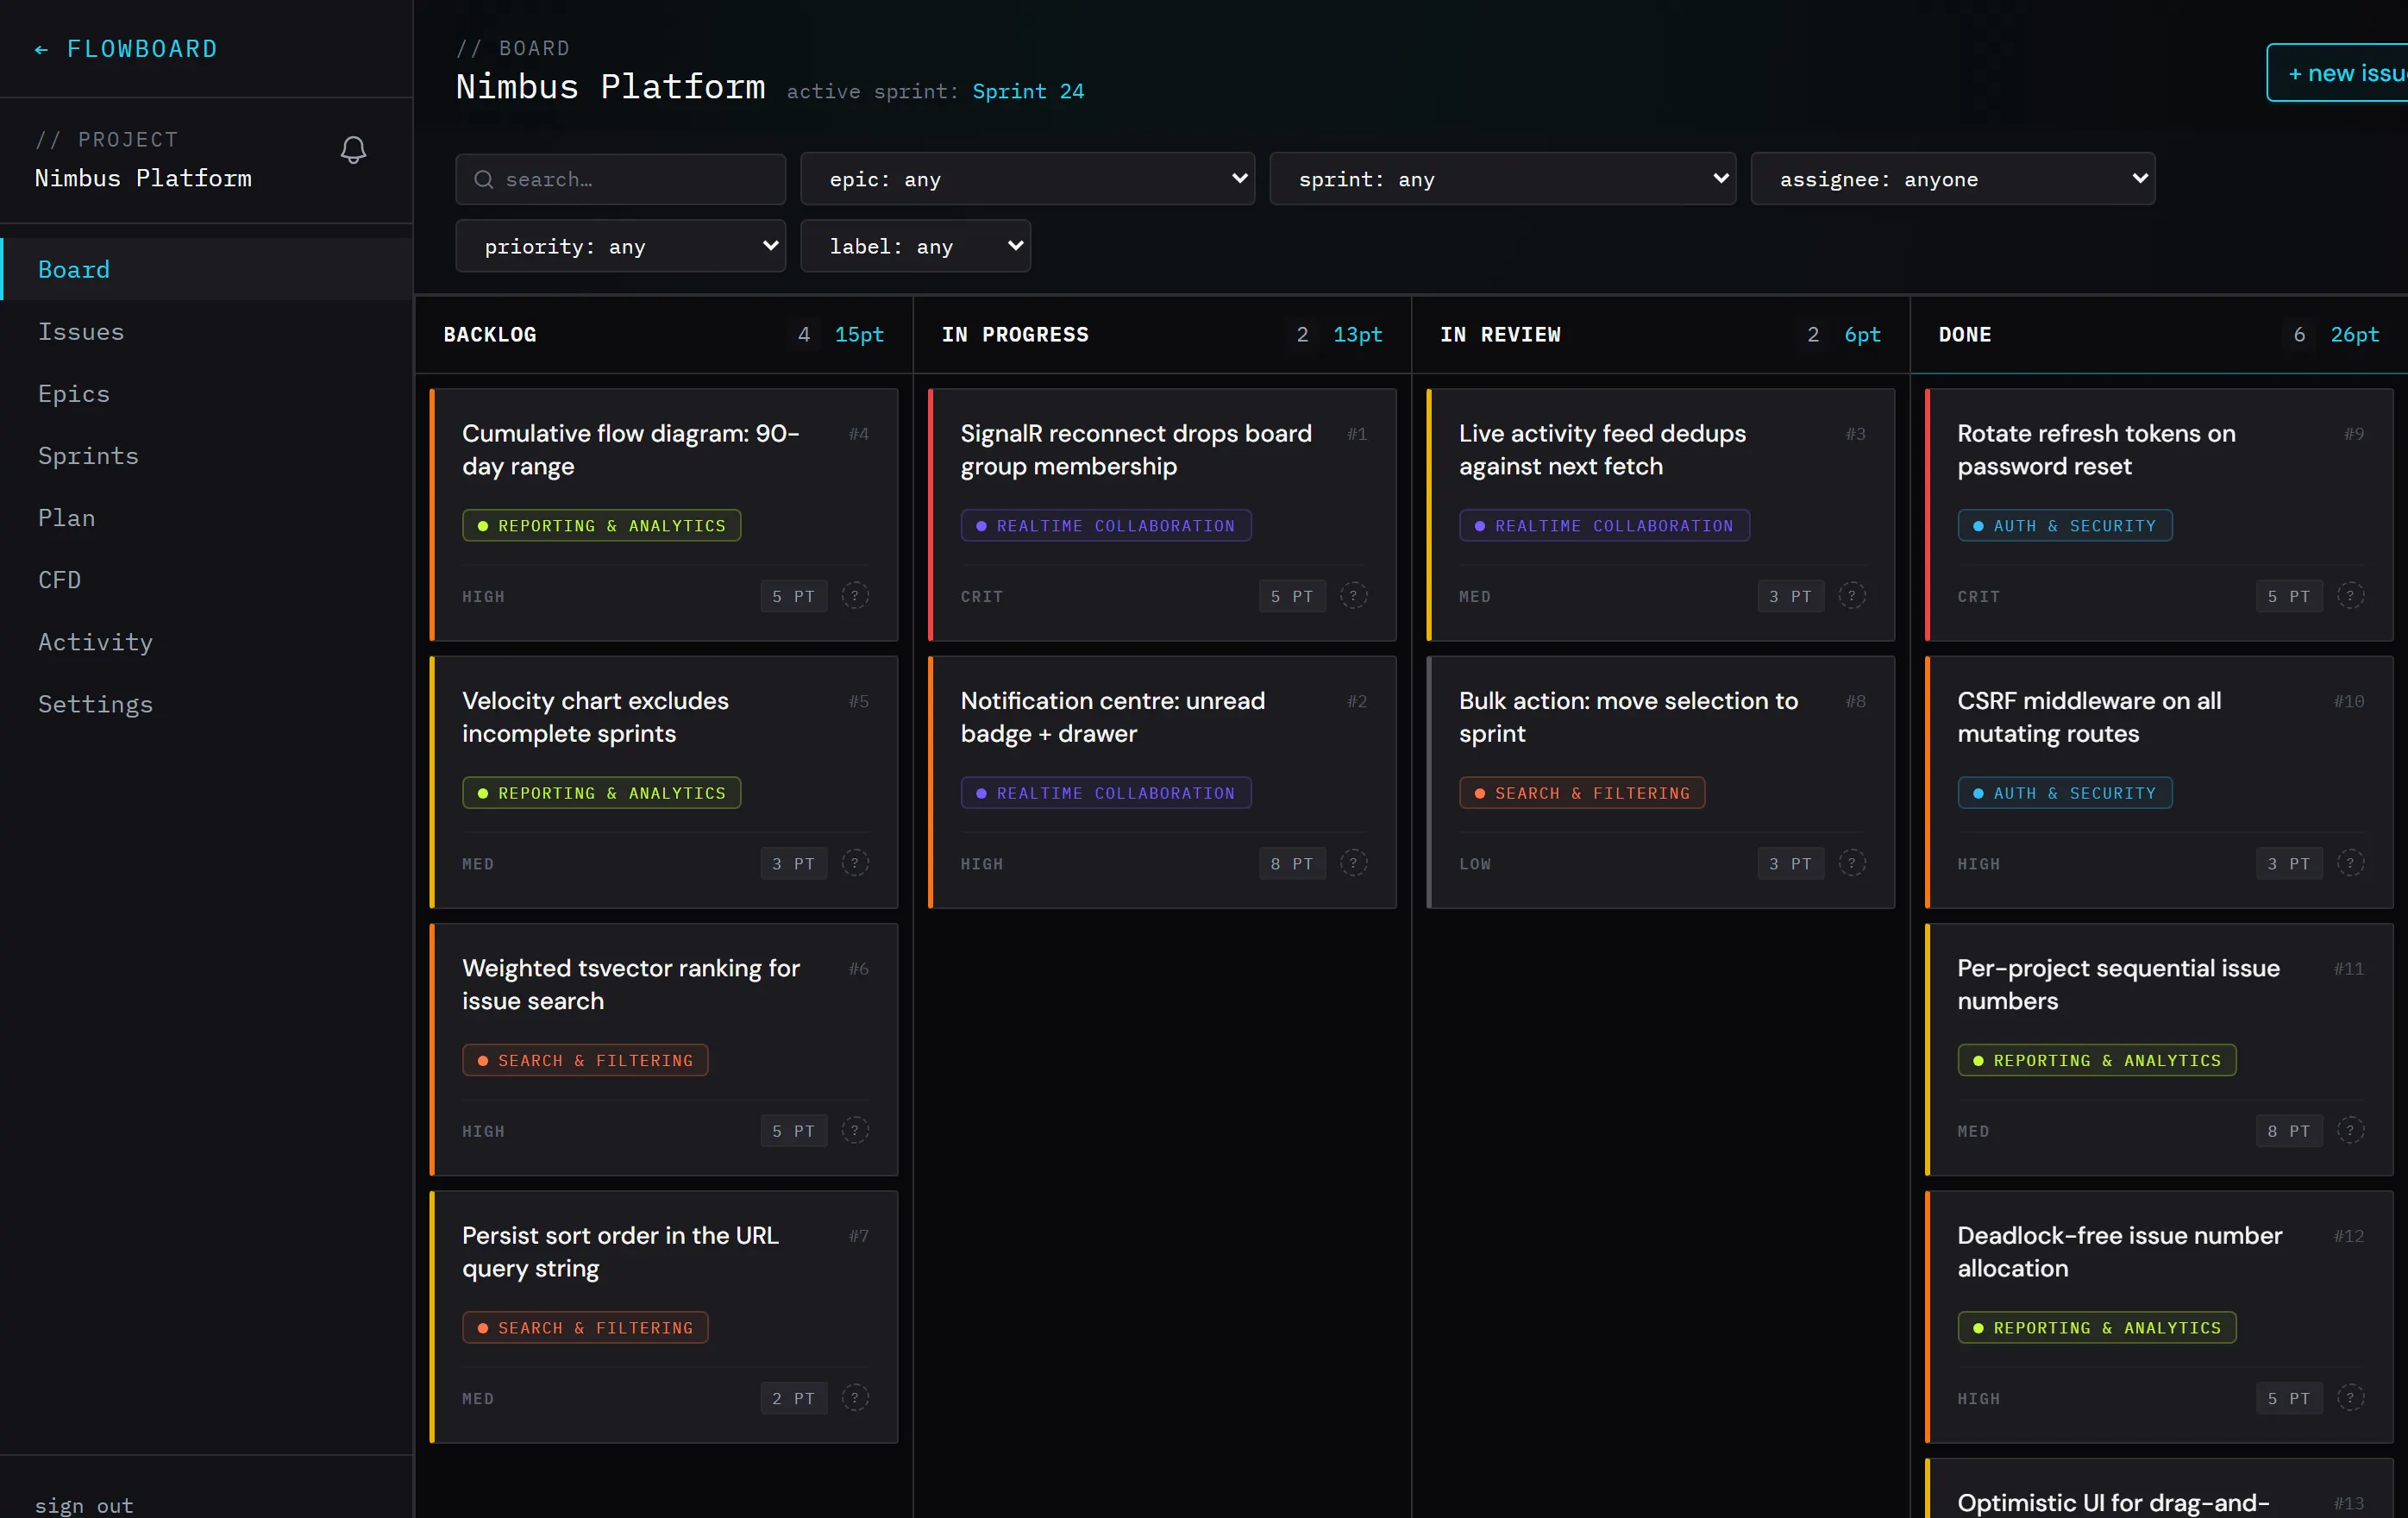Open the Weighted tsvector ranking issue card
The height and width of the screenshot is (1518, 2408).
coord(664,1049)
